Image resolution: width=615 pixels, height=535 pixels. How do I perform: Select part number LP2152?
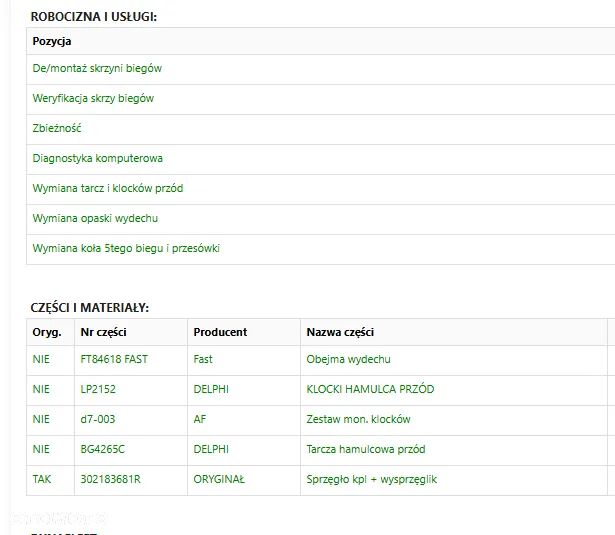[98, 389]
